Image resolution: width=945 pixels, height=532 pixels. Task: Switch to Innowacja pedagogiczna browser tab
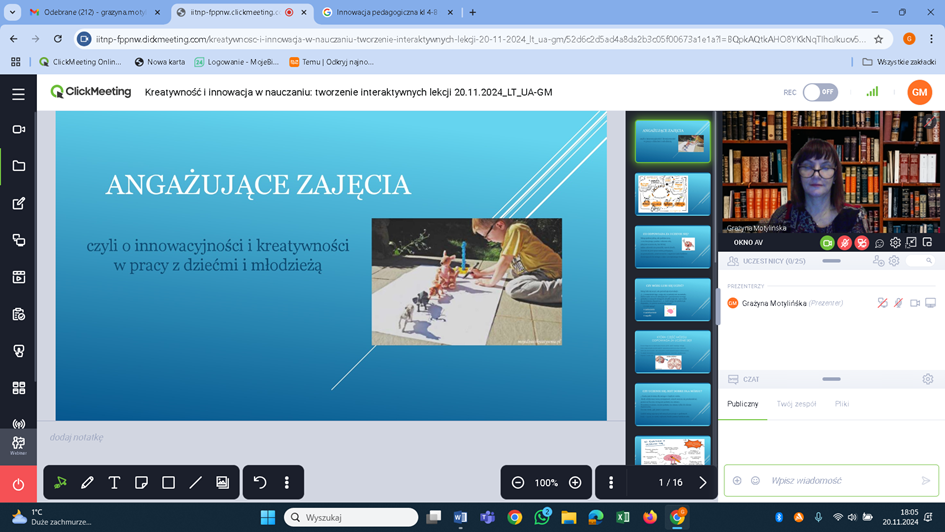click(386, 12)
